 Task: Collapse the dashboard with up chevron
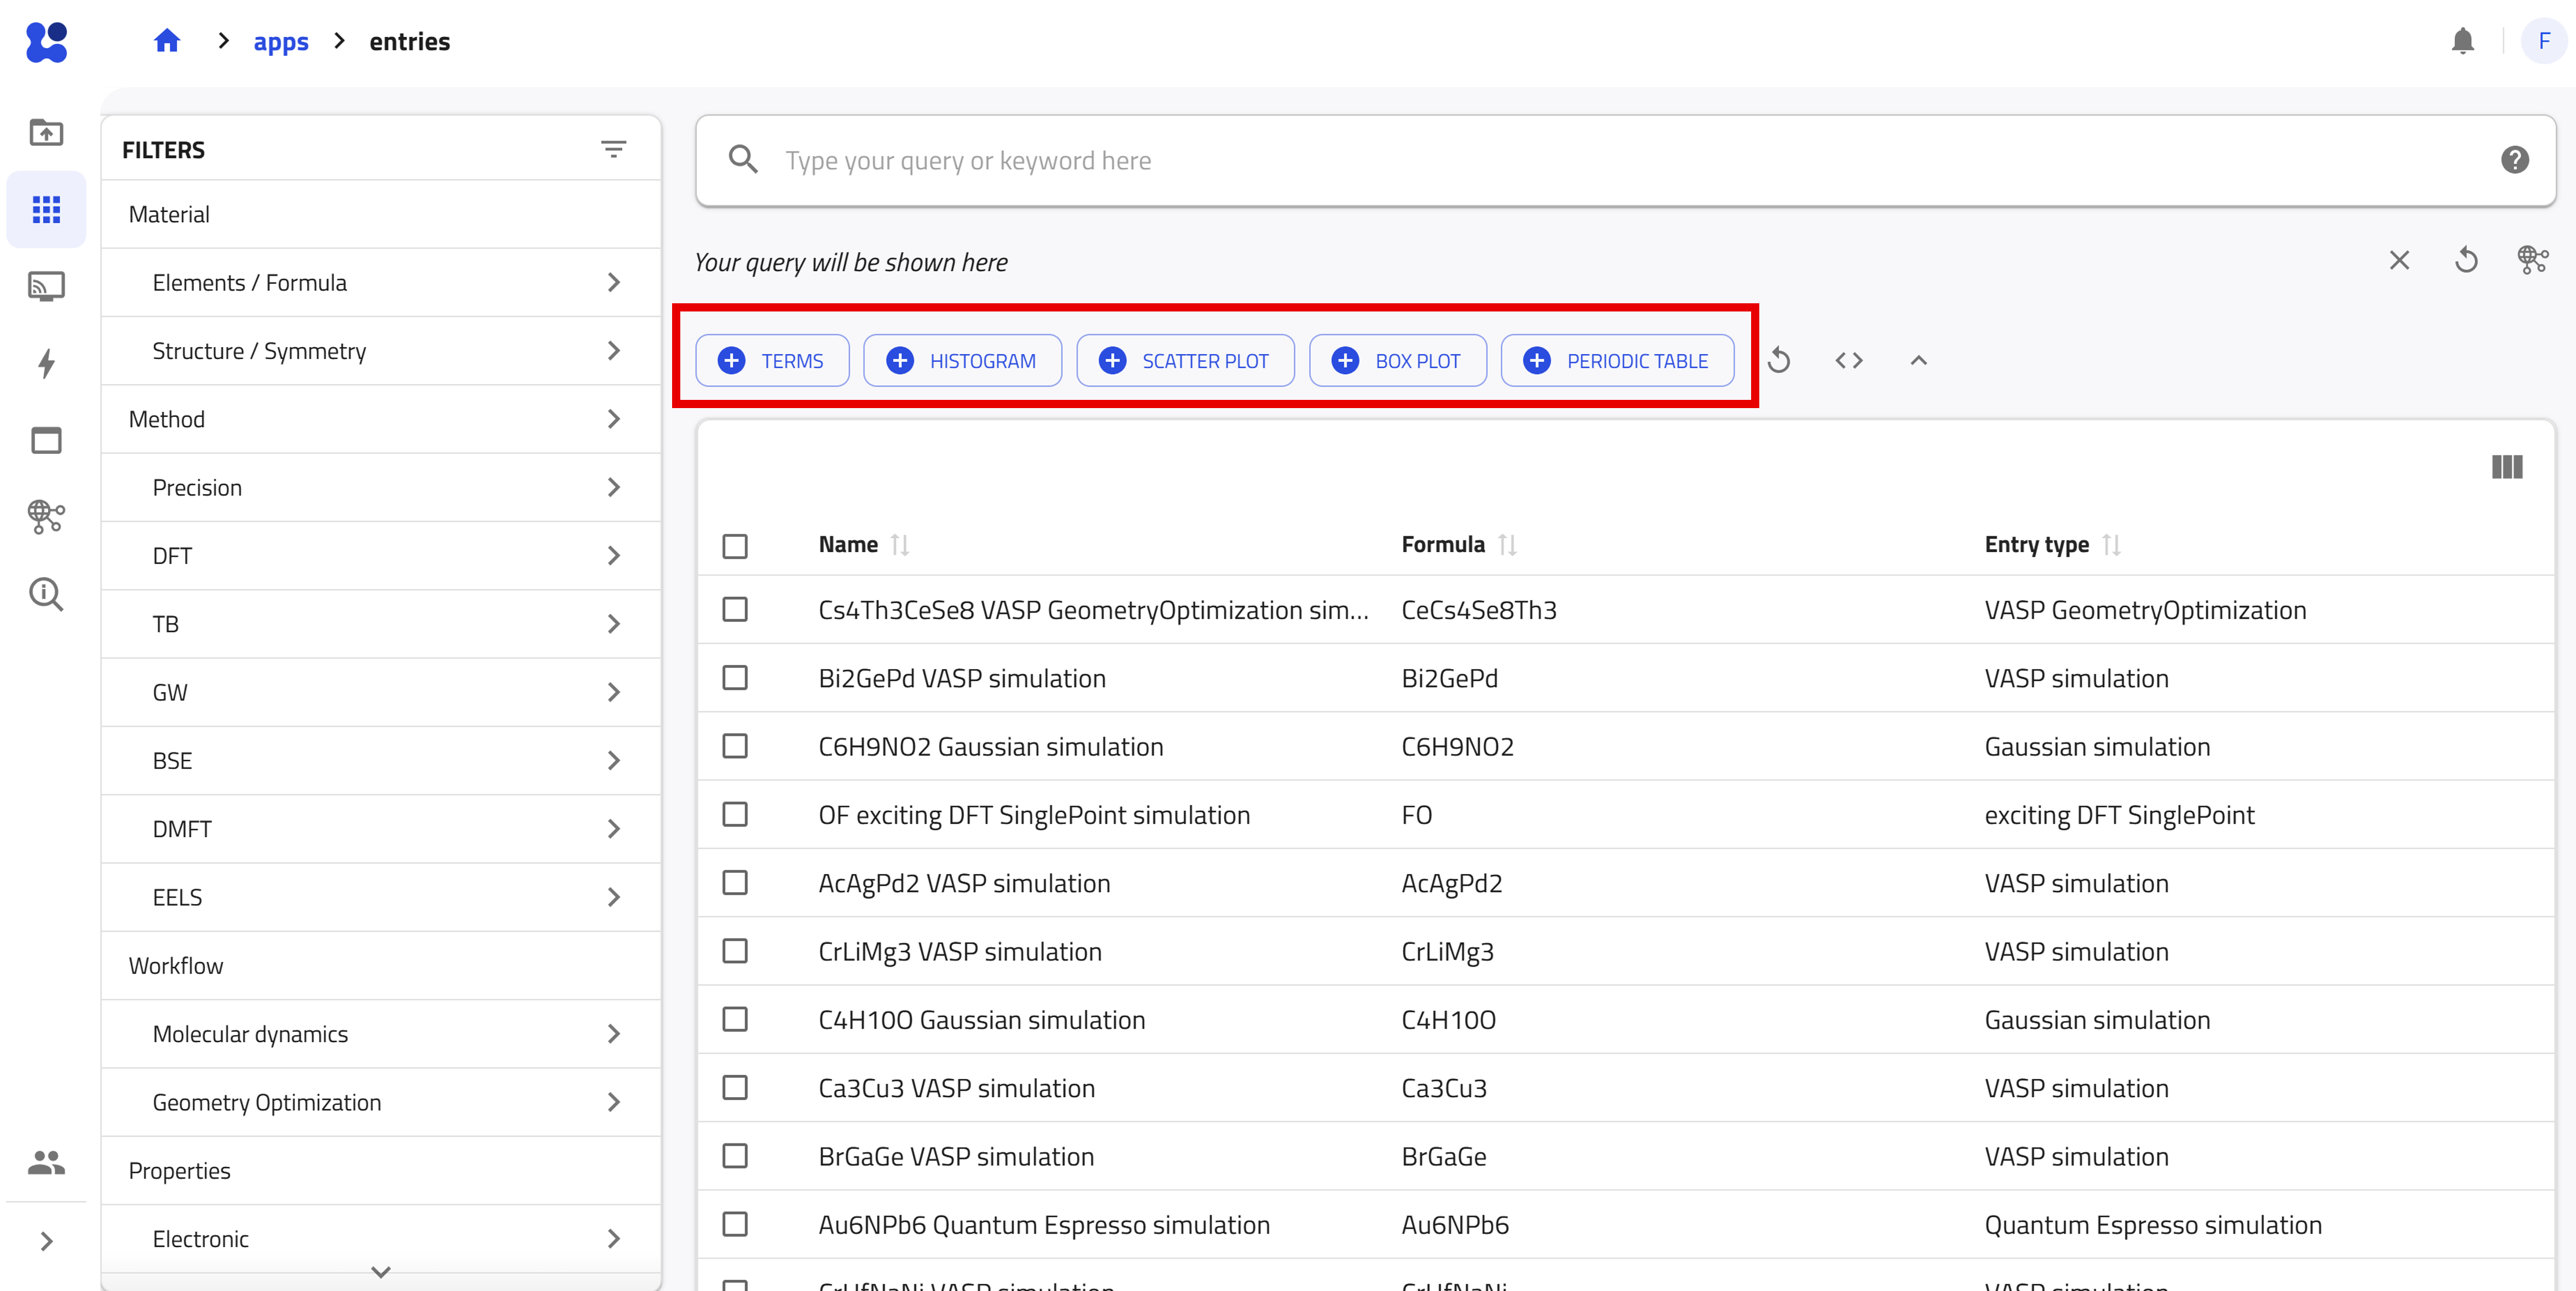(x=1918, y=360)
